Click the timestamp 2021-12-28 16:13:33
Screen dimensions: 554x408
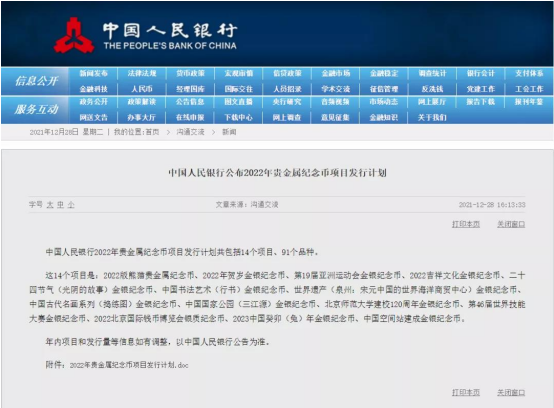pyautogui.click(x=492, y=205)
